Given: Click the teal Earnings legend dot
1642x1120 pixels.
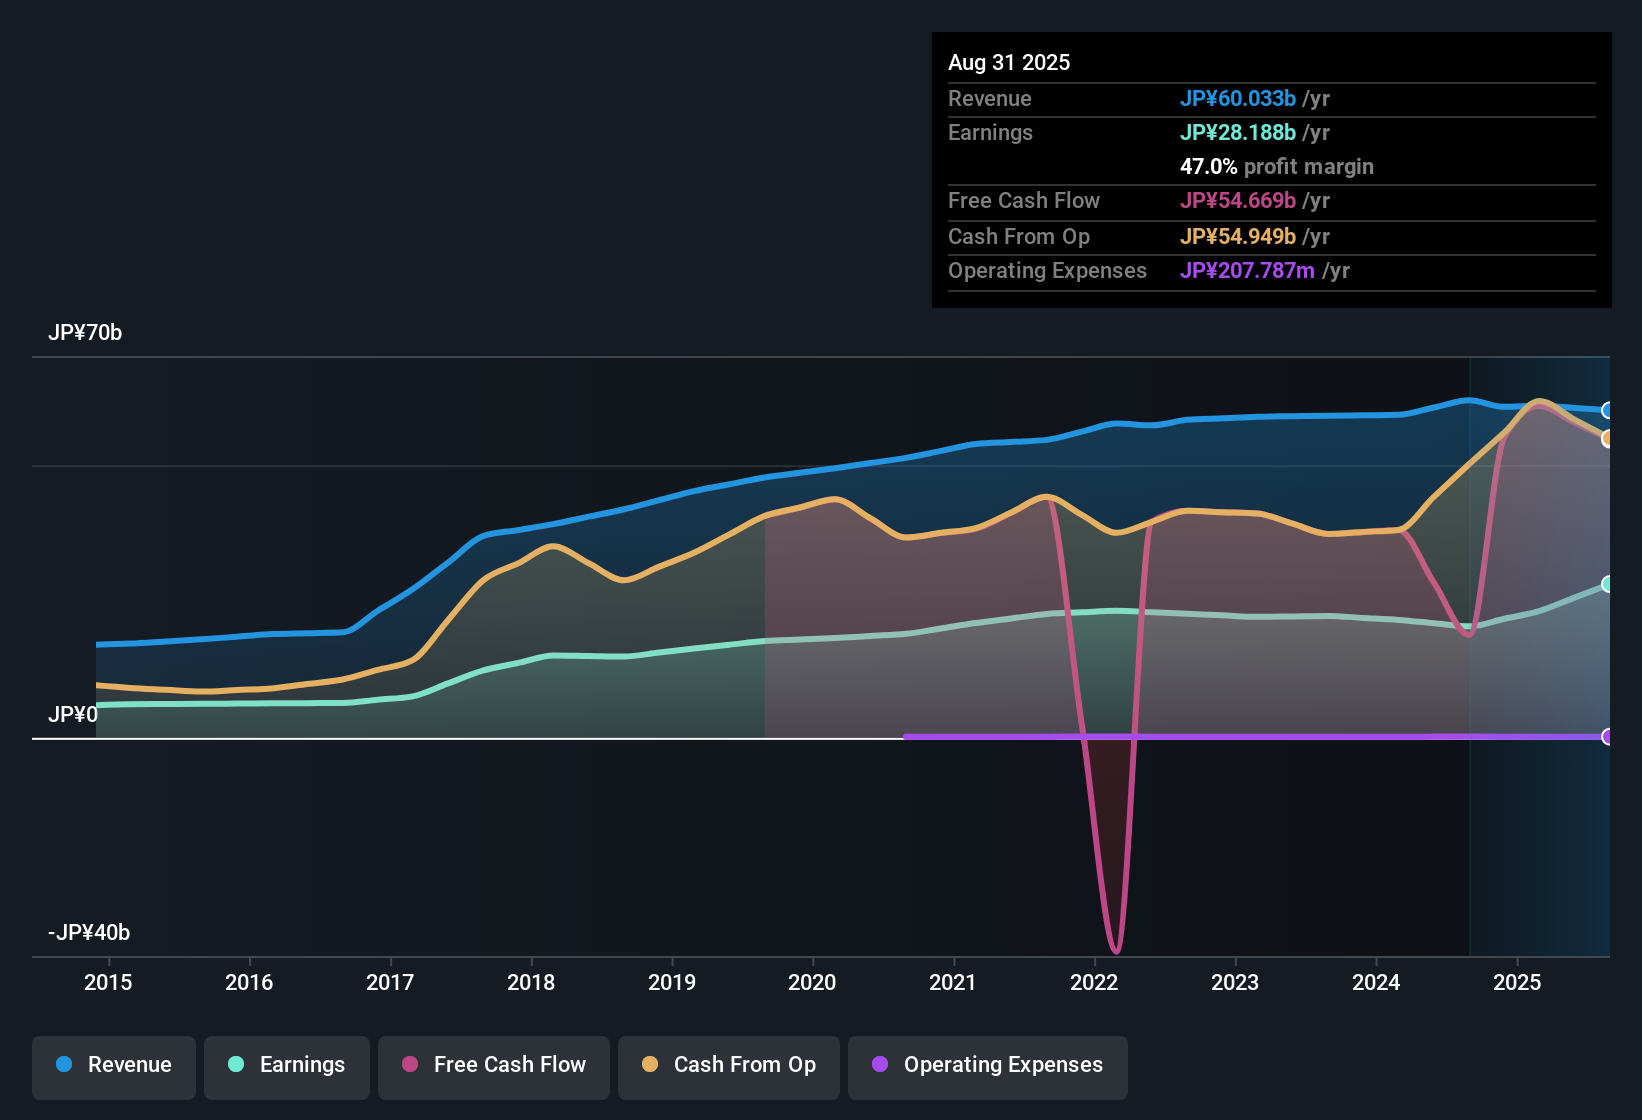Looking at the screenshot, I should [x=236, y=1065].
